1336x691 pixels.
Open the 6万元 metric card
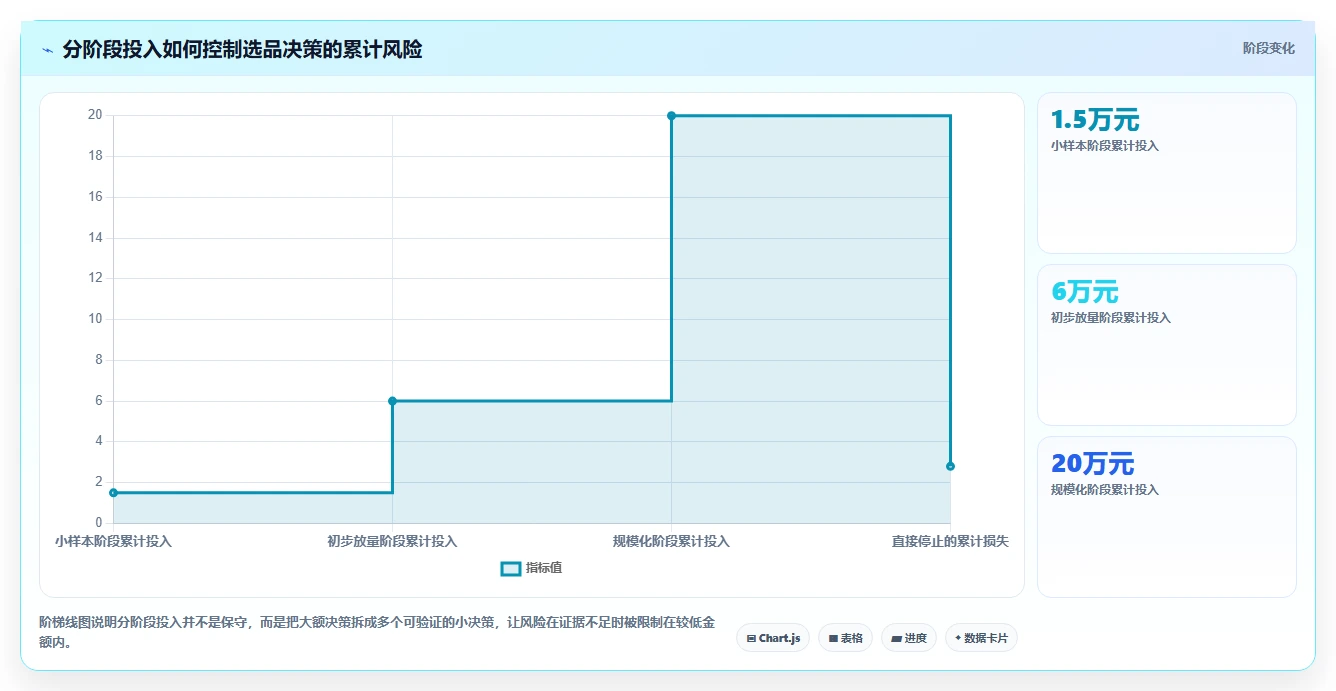pos(1167,345)
